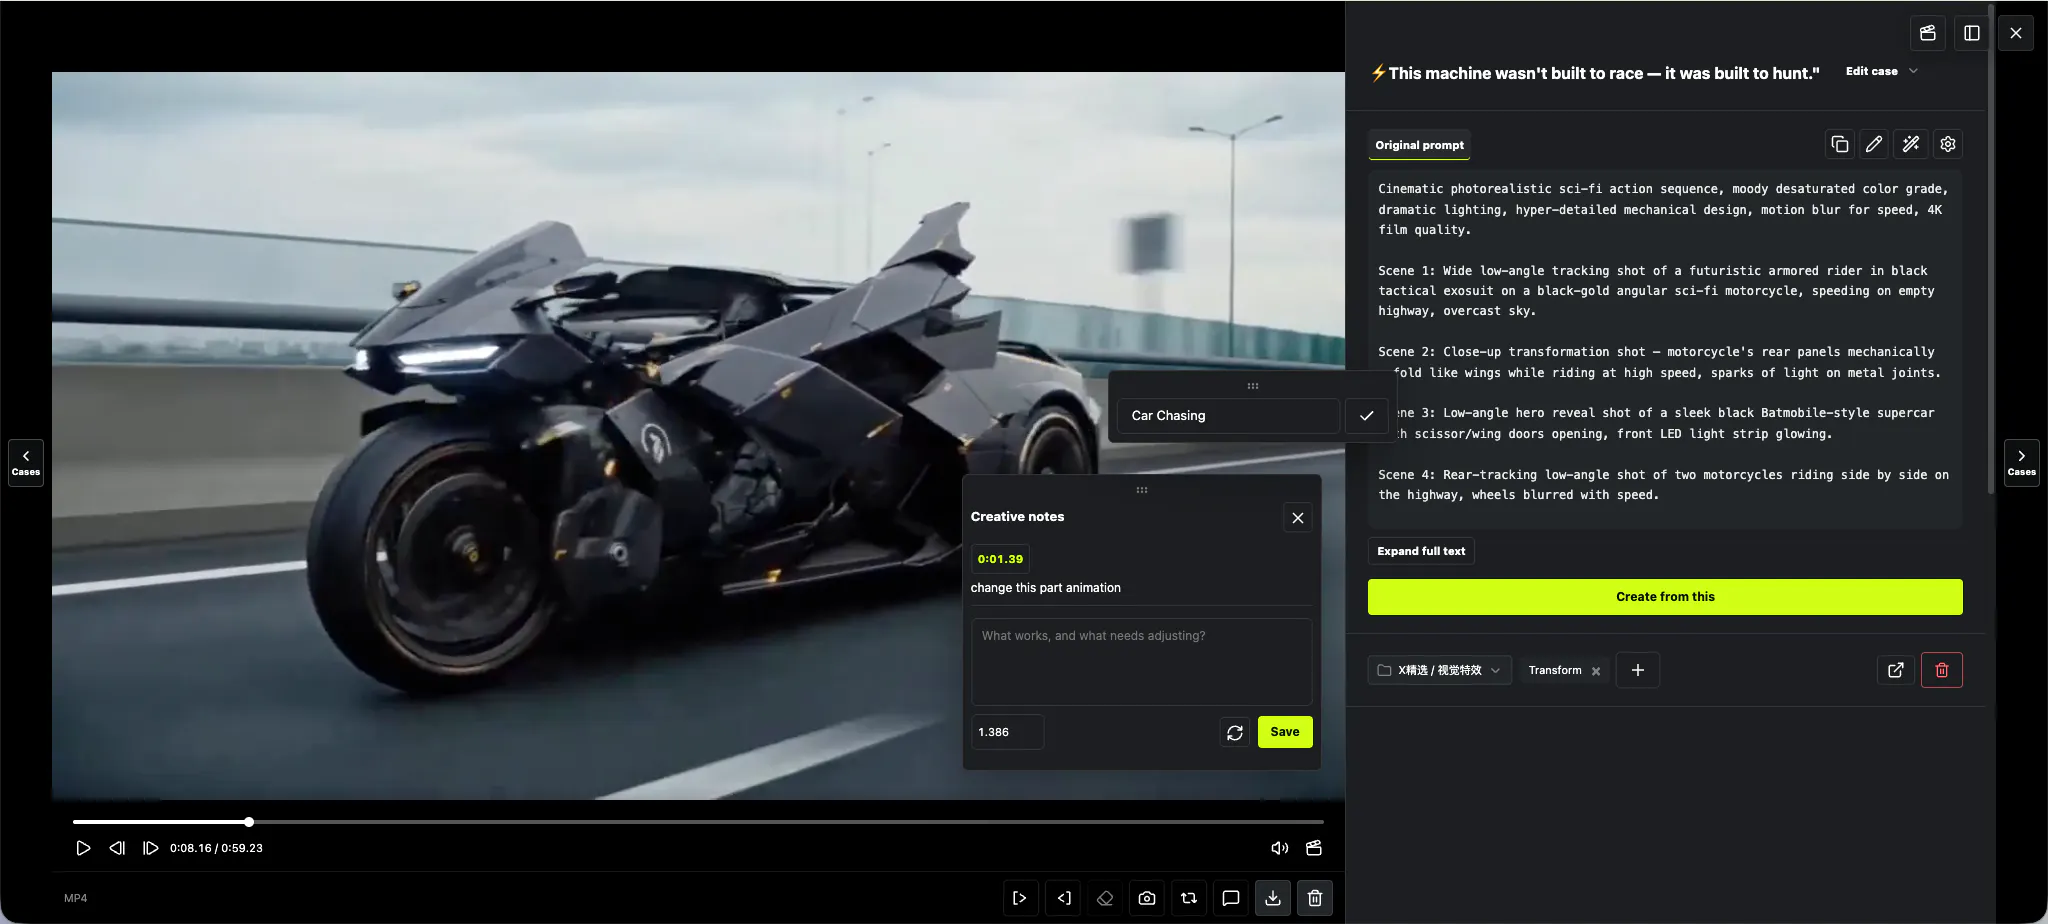Step forward one frame
2048x924 pixels.
point(150,848)
